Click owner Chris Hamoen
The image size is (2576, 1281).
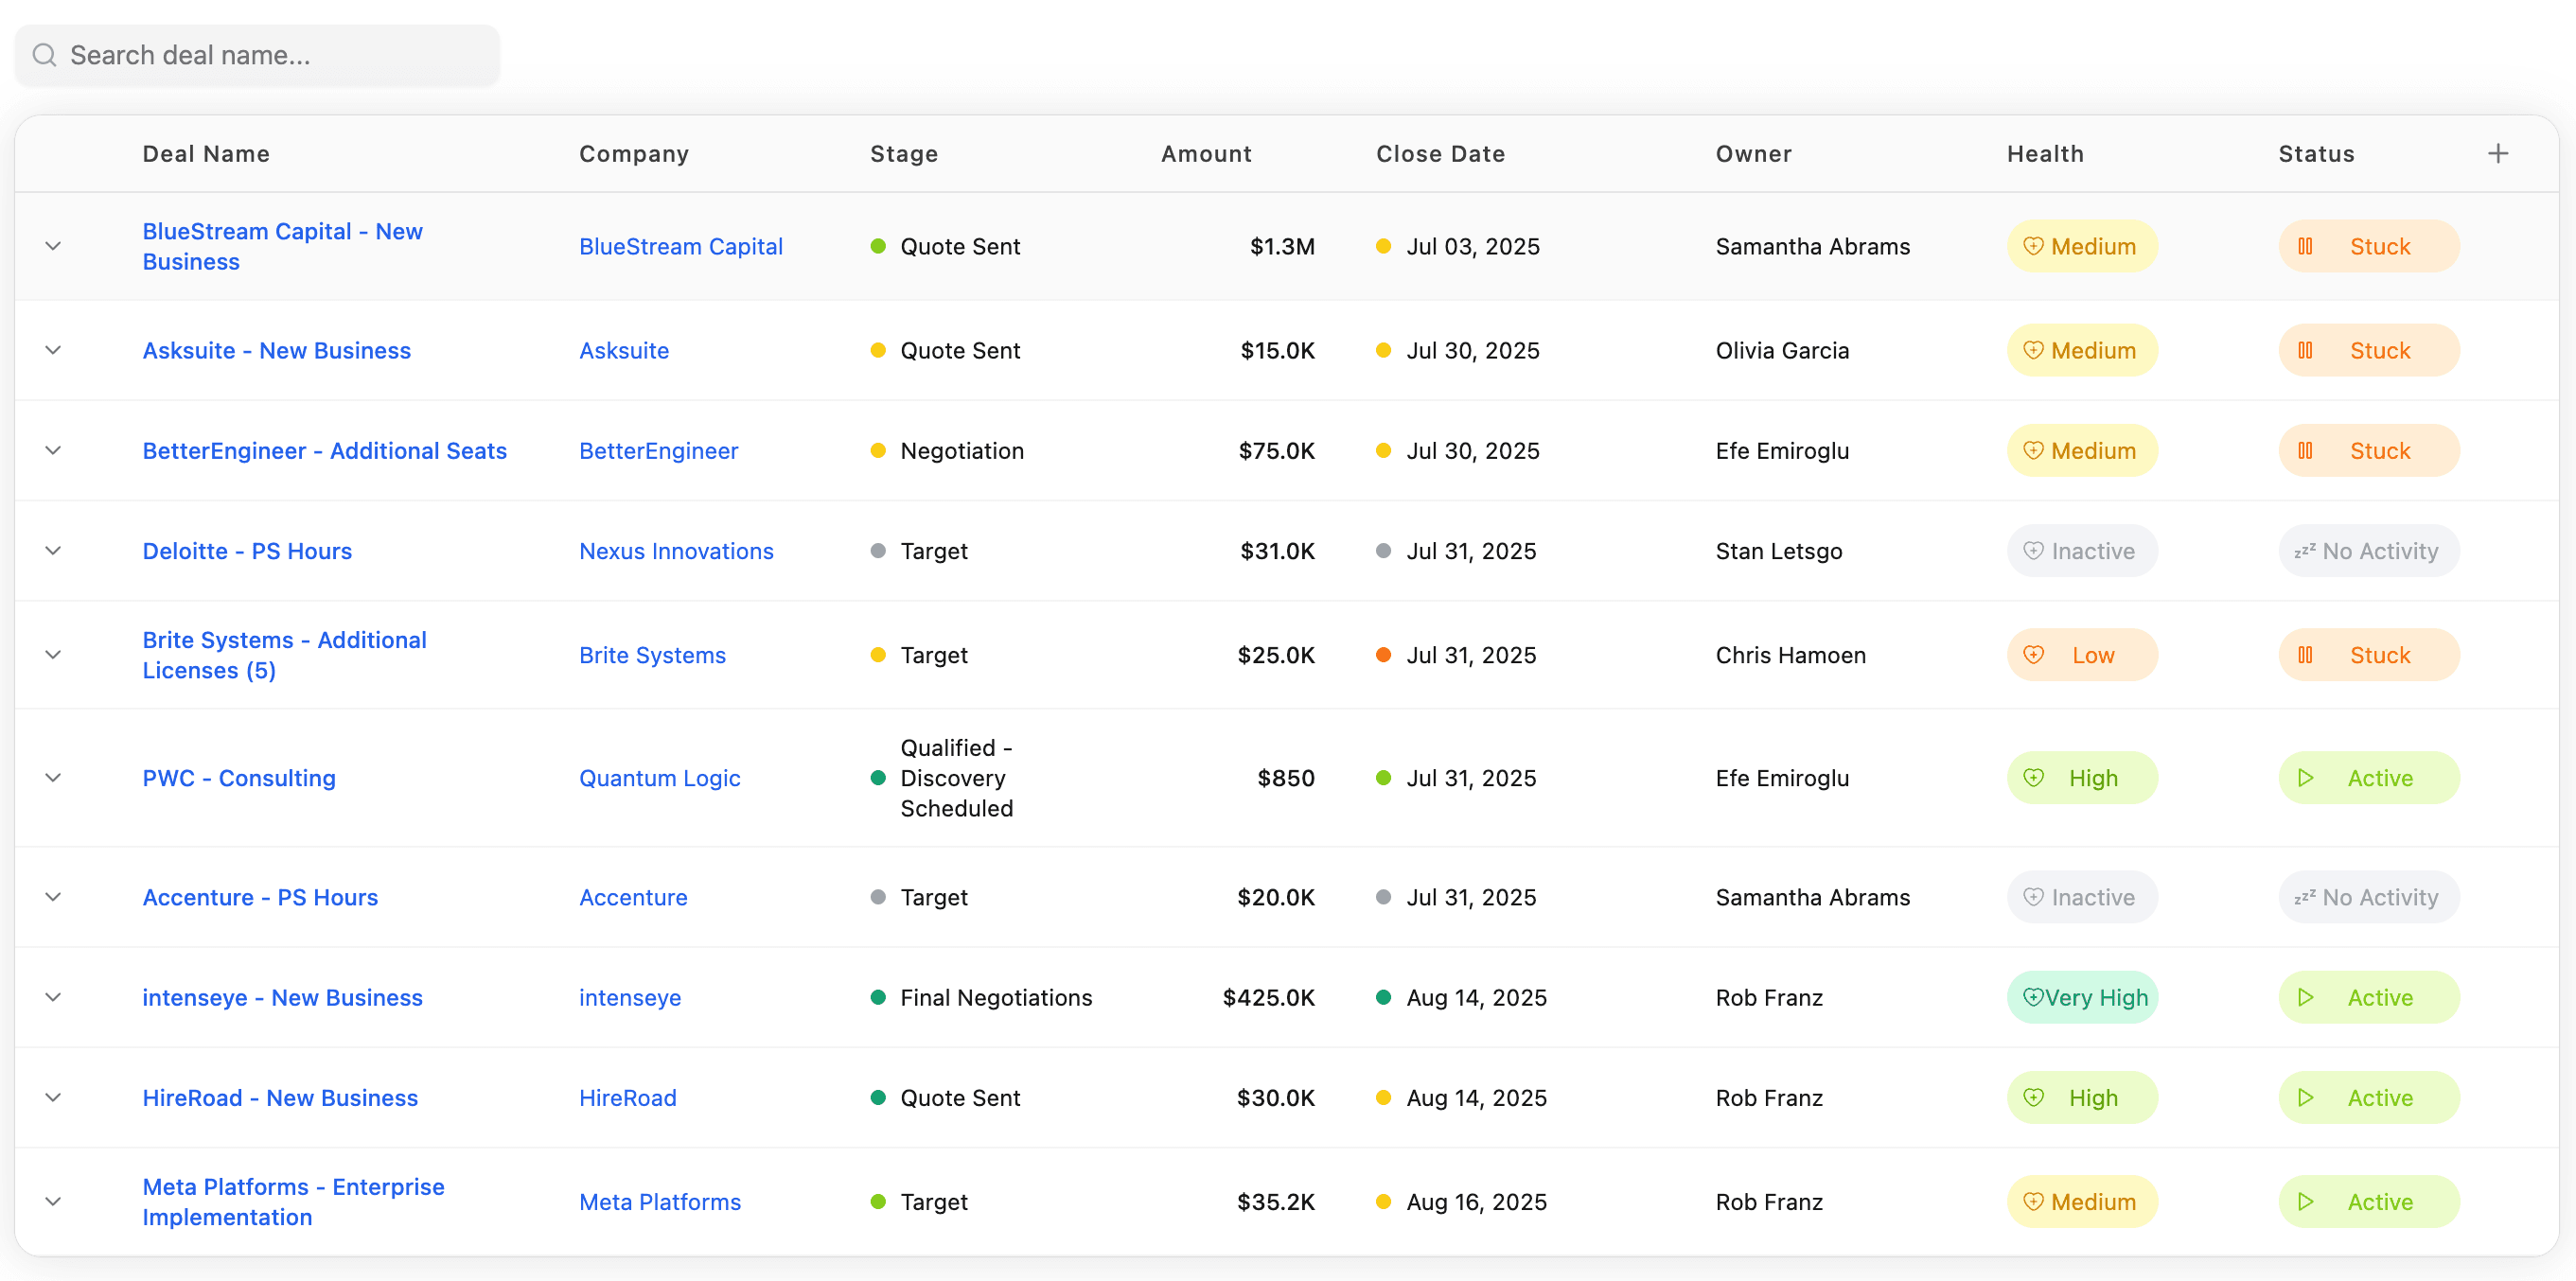coord(1790,654)
